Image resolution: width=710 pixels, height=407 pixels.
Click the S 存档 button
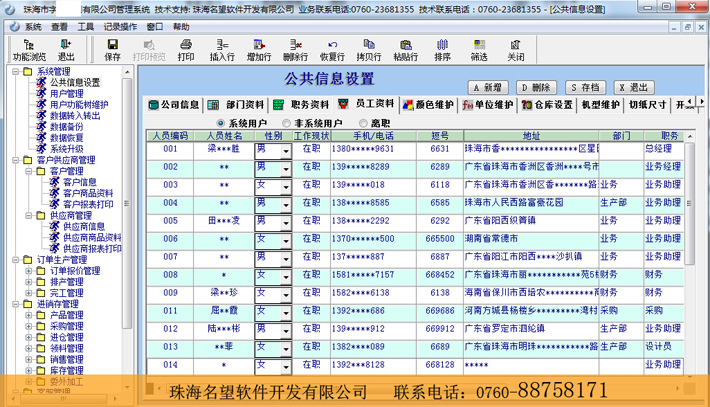click(x=585, y=87)
